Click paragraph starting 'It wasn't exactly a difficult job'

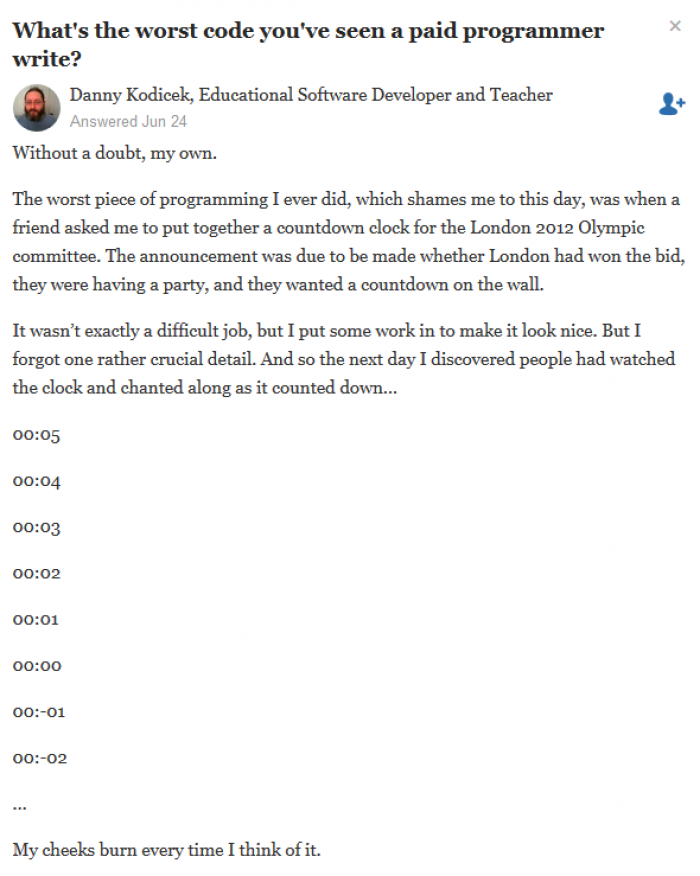(x=344, y=359)
